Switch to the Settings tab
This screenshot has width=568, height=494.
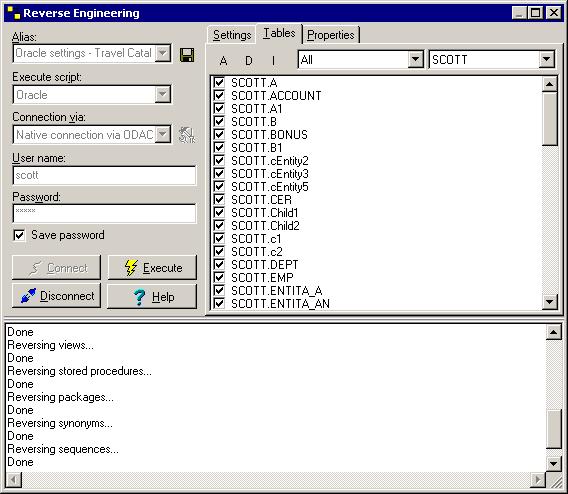point(232,35)
